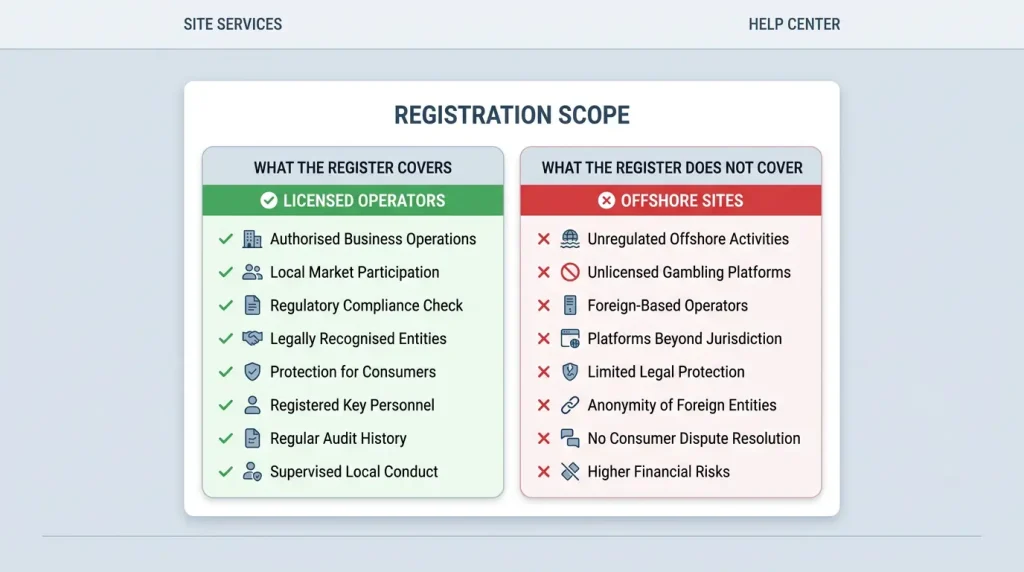Click the shield icon beside Protection for Consumers
1024x572 pixels.
(x=252, y=372)
